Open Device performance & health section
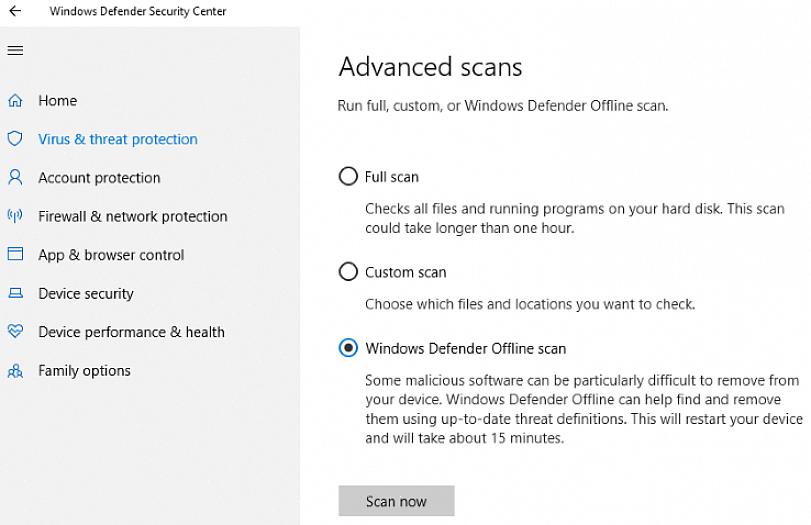811x525 pixels. coord(131,332)
